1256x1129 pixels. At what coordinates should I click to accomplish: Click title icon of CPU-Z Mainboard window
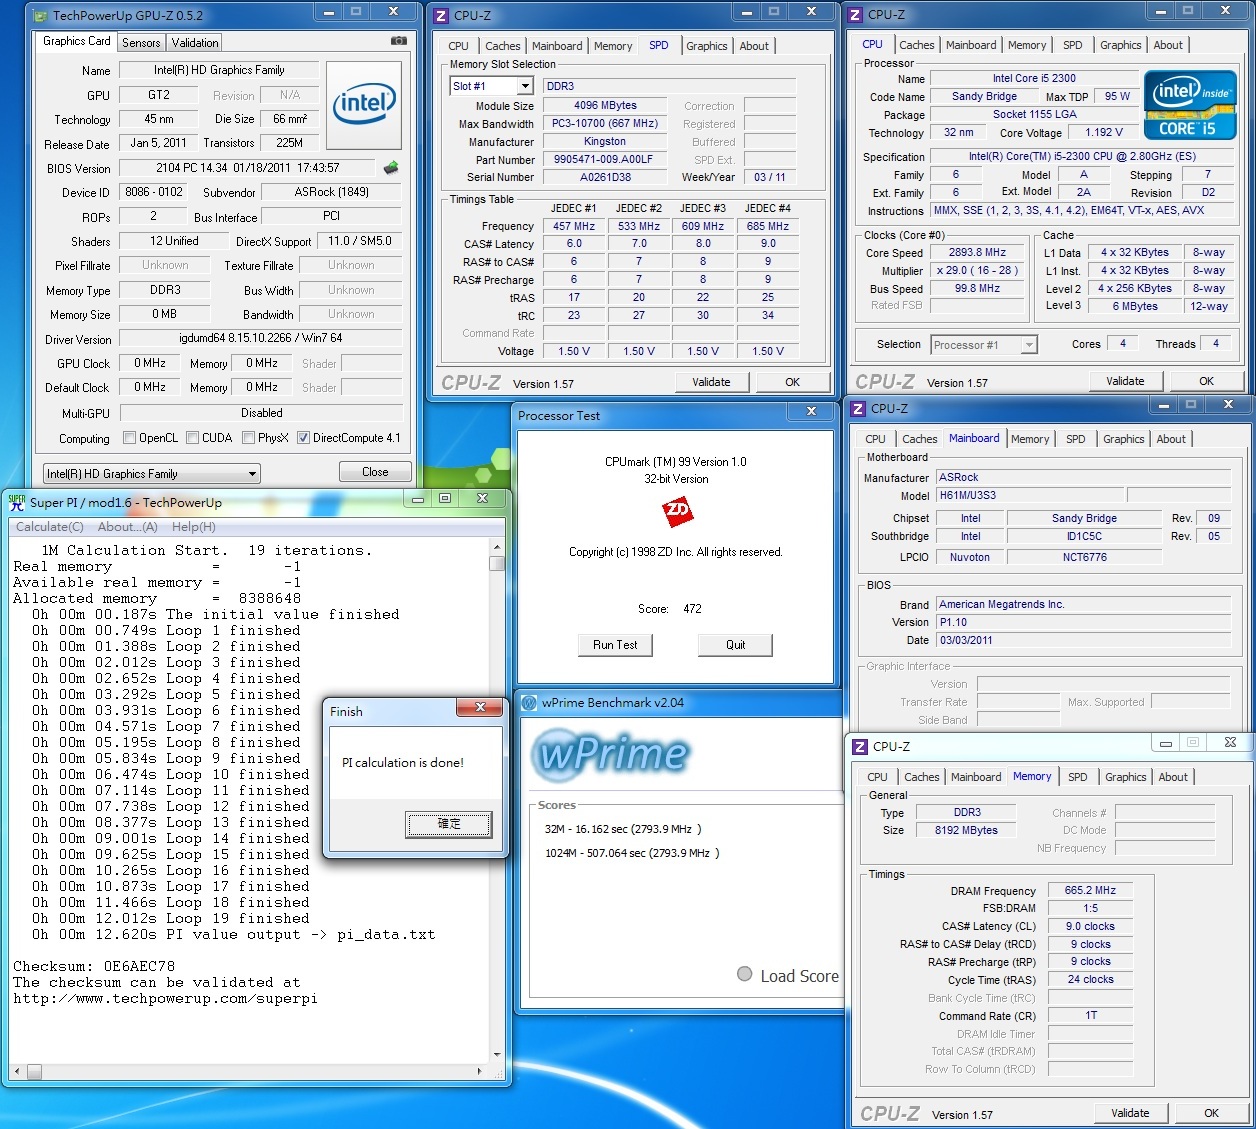tap(858, 409)
